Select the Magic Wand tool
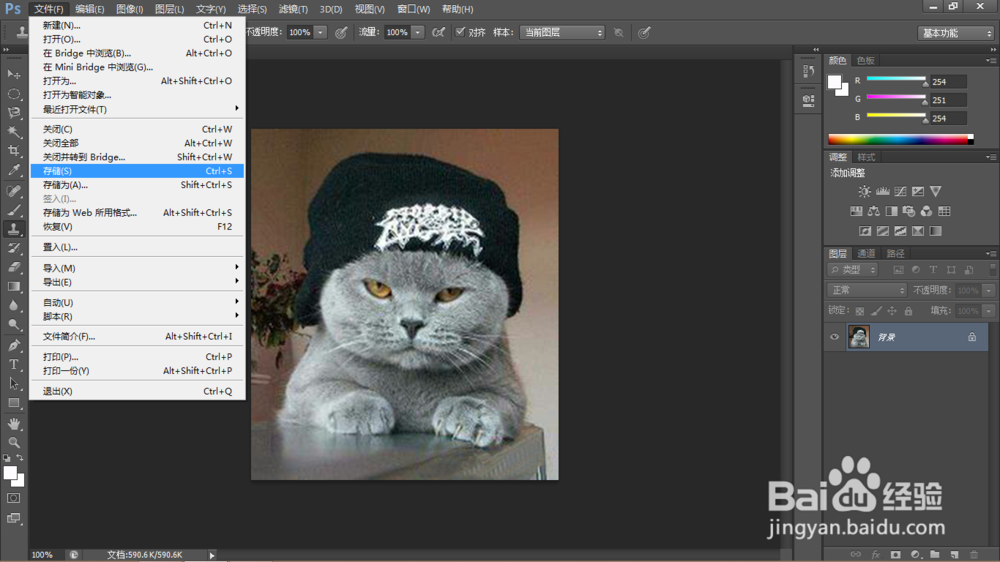This screenshot has width=1000, height=562. pos(13,132)
